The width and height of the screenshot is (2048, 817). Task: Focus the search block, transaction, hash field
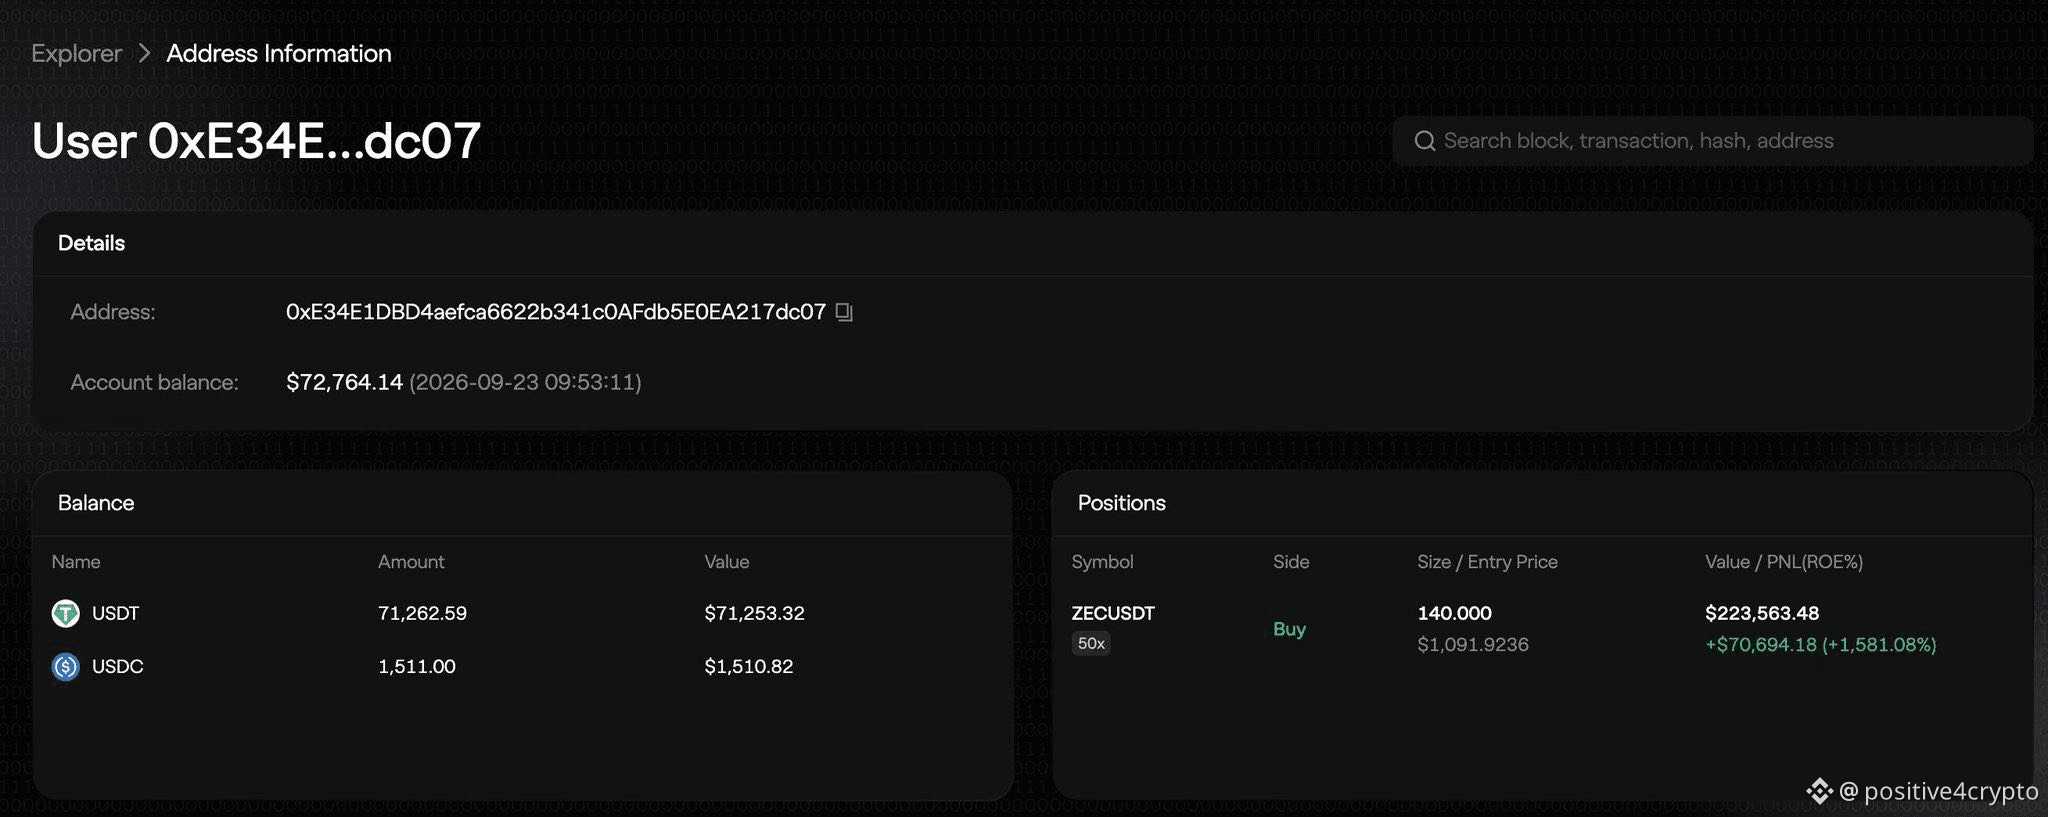[1712, 141]
